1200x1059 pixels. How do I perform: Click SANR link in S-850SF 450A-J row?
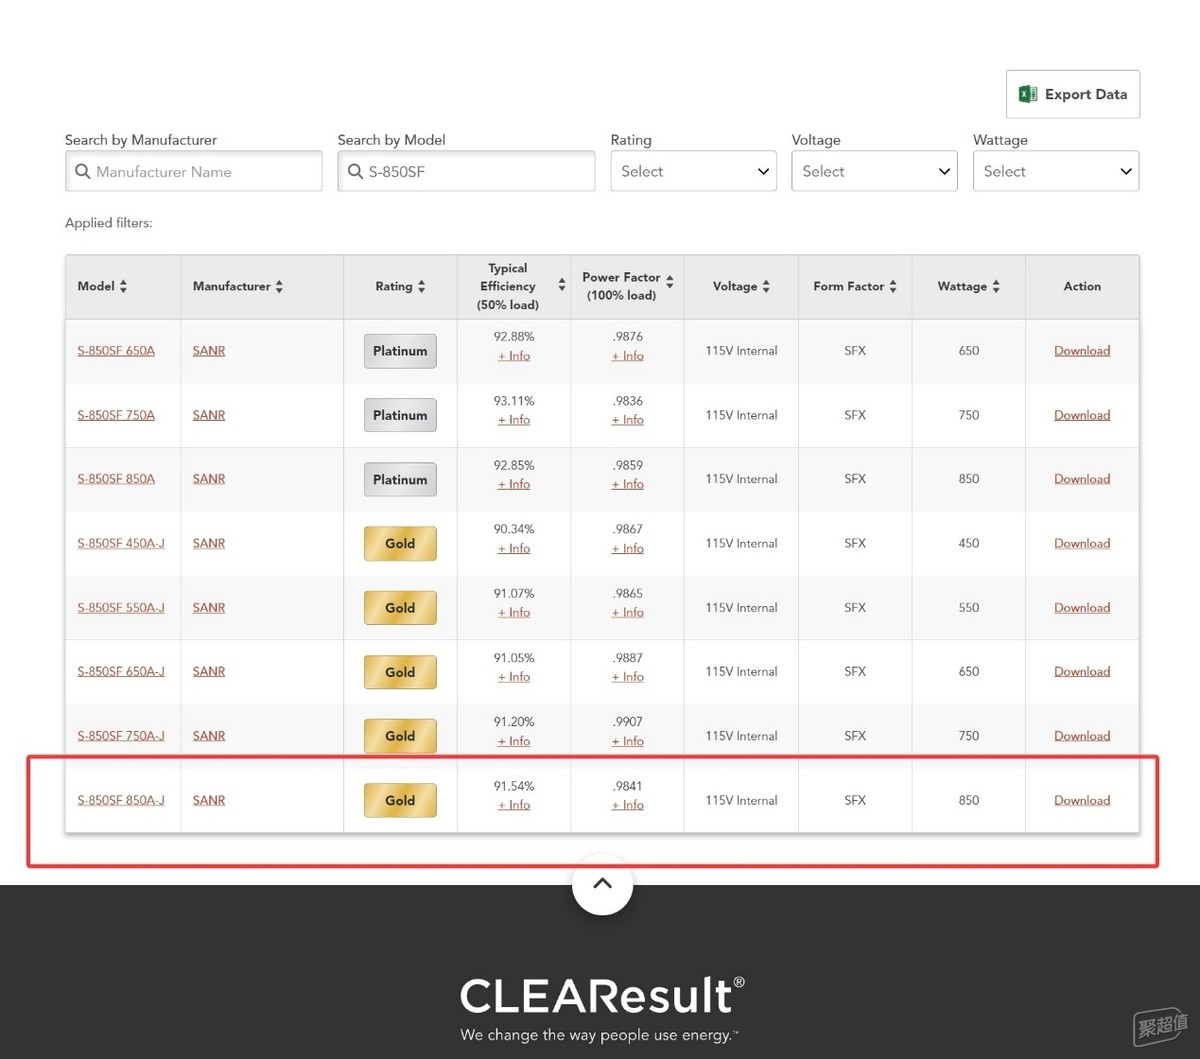[209, 543]
